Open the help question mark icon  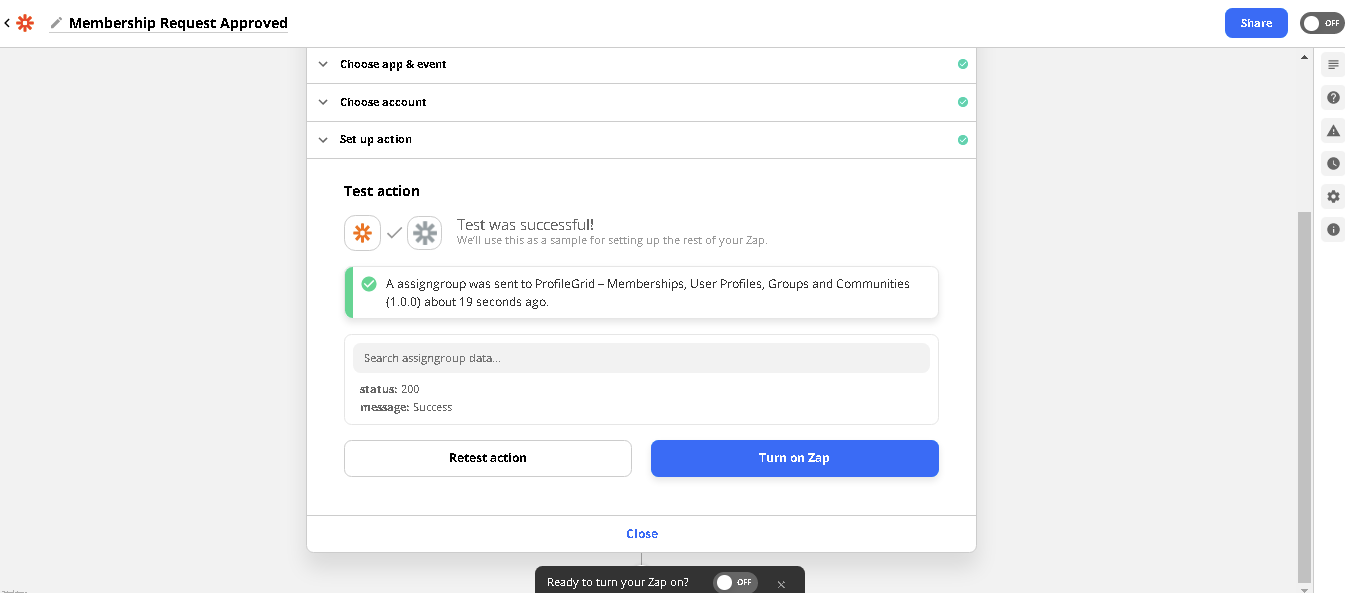[1333, 98]
